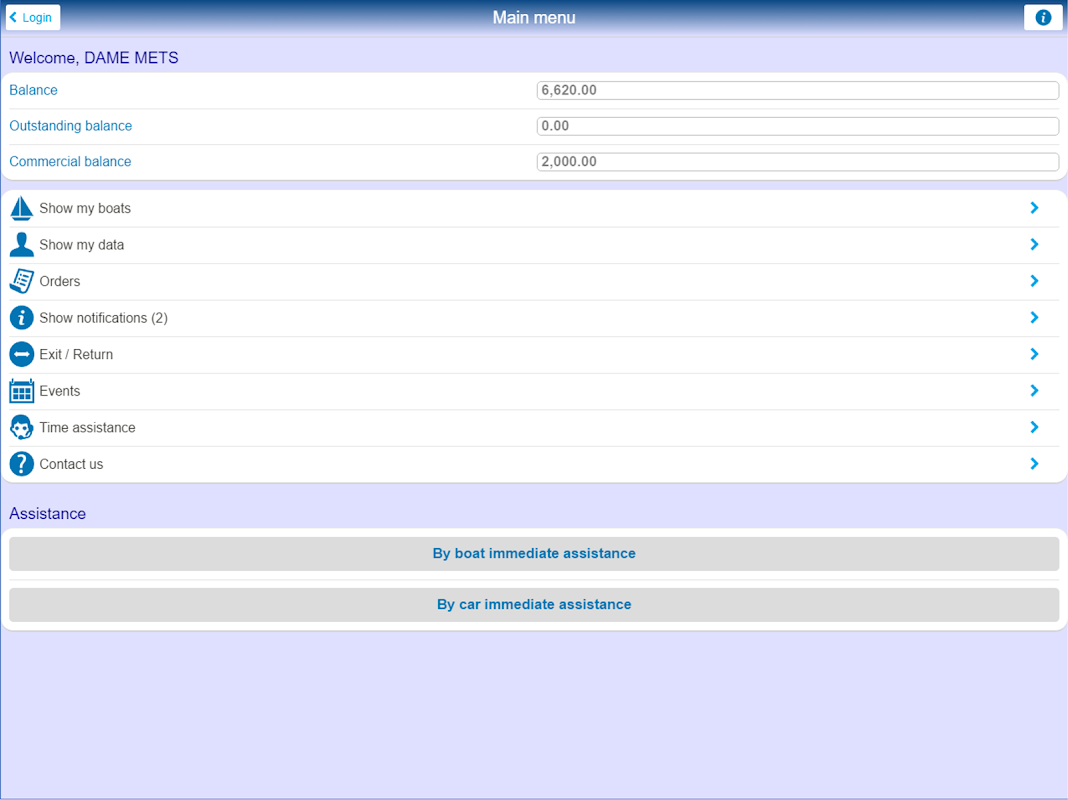Screen dimensions: 1068x800
Task: Request By car immediate assistance
Action: pyautogui.click(x=534, y=605)
